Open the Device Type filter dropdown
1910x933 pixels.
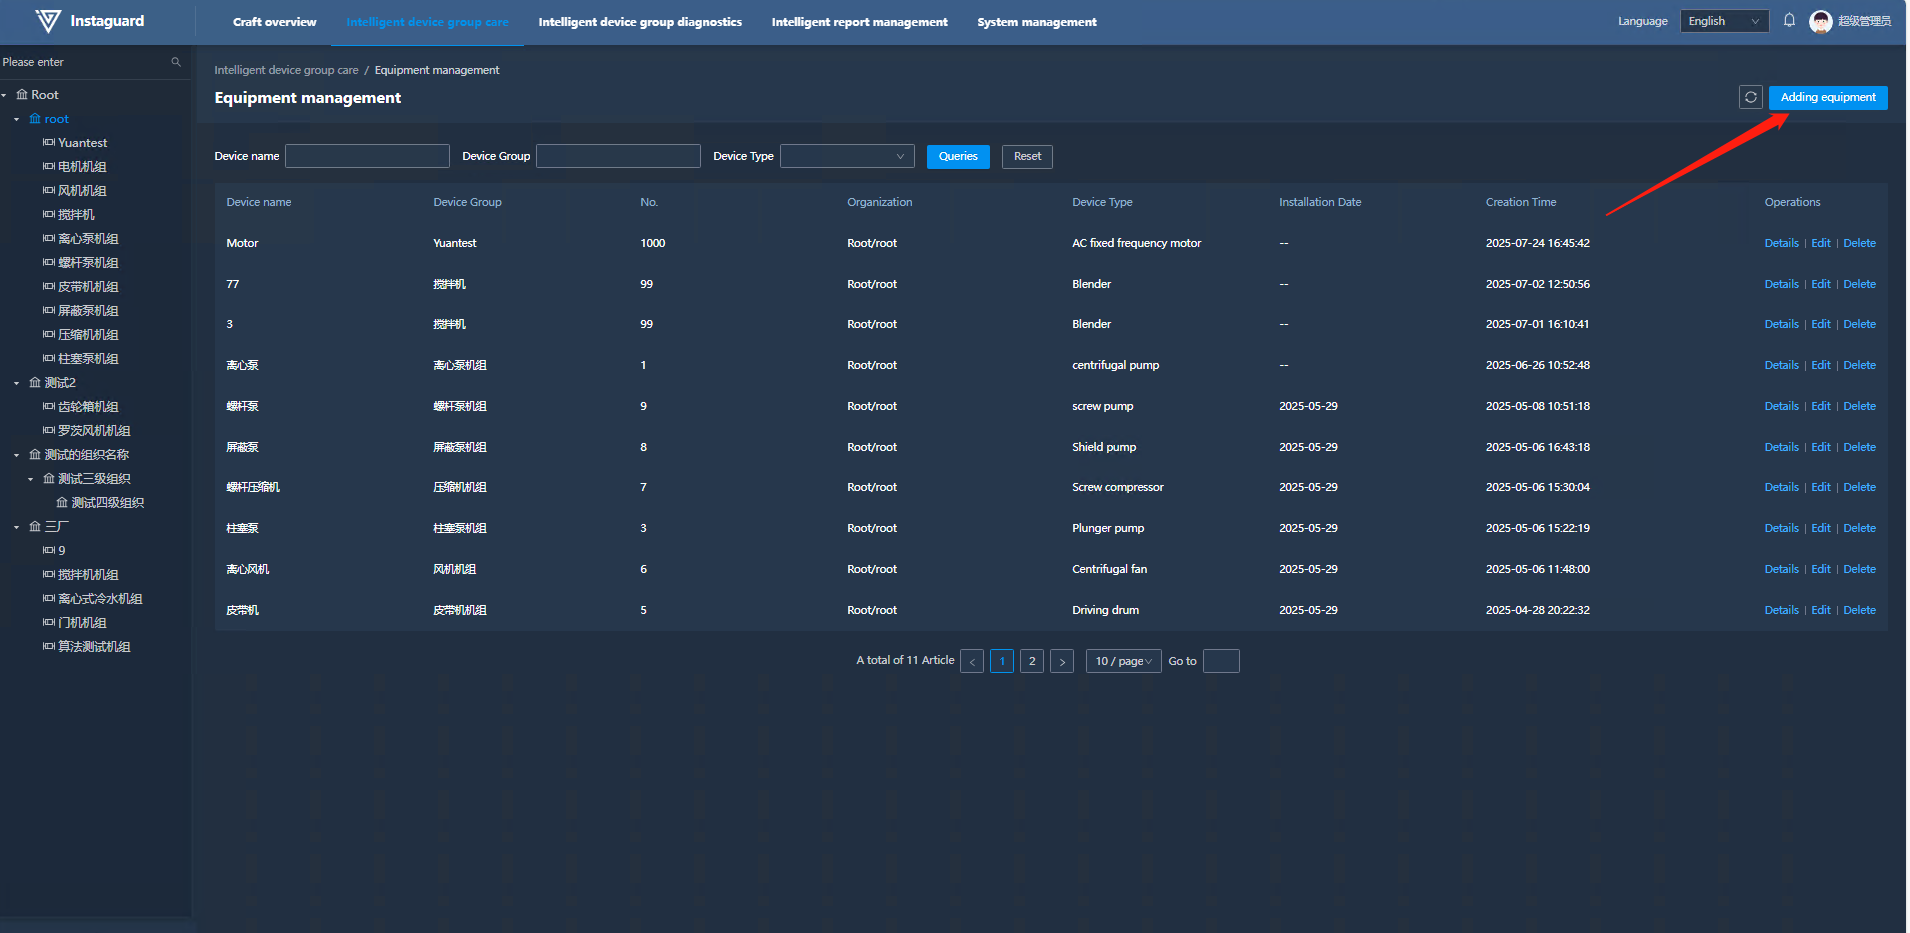click(847, 156)
